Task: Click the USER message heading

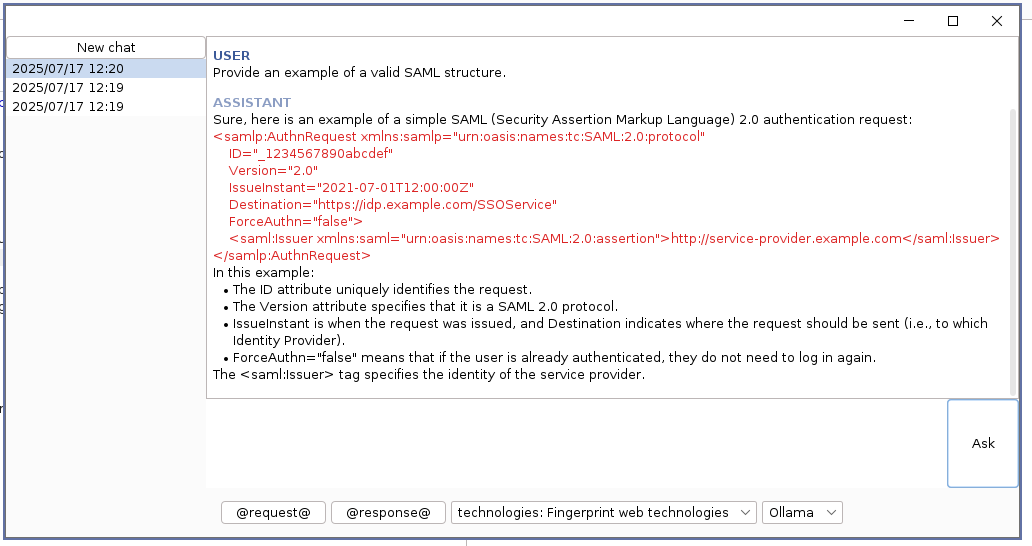Action: click(x=232, y=56)
